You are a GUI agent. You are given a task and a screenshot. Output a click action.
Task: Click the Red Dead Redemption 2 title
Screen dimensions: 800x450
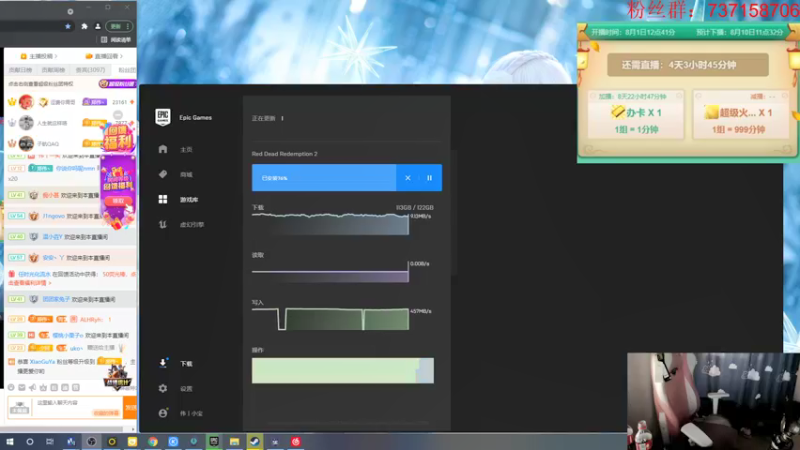click(284, 154)
